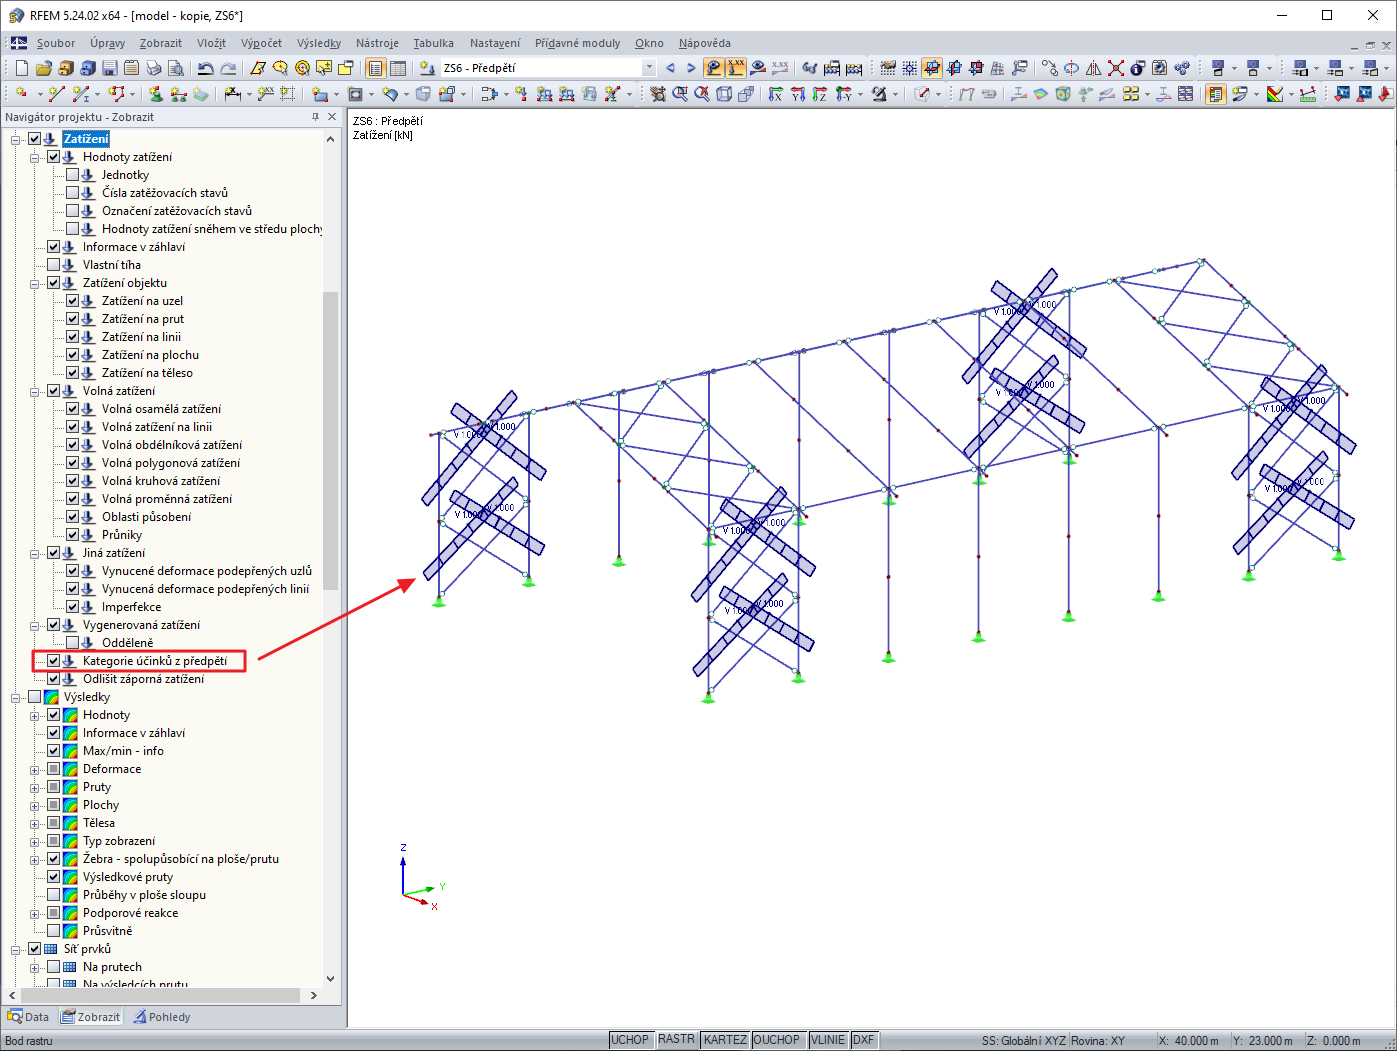Enable Čísla zatěžovacích stavů checkbox
The width and height of the screenshot is (1397, 1051).
pos(72,193)
